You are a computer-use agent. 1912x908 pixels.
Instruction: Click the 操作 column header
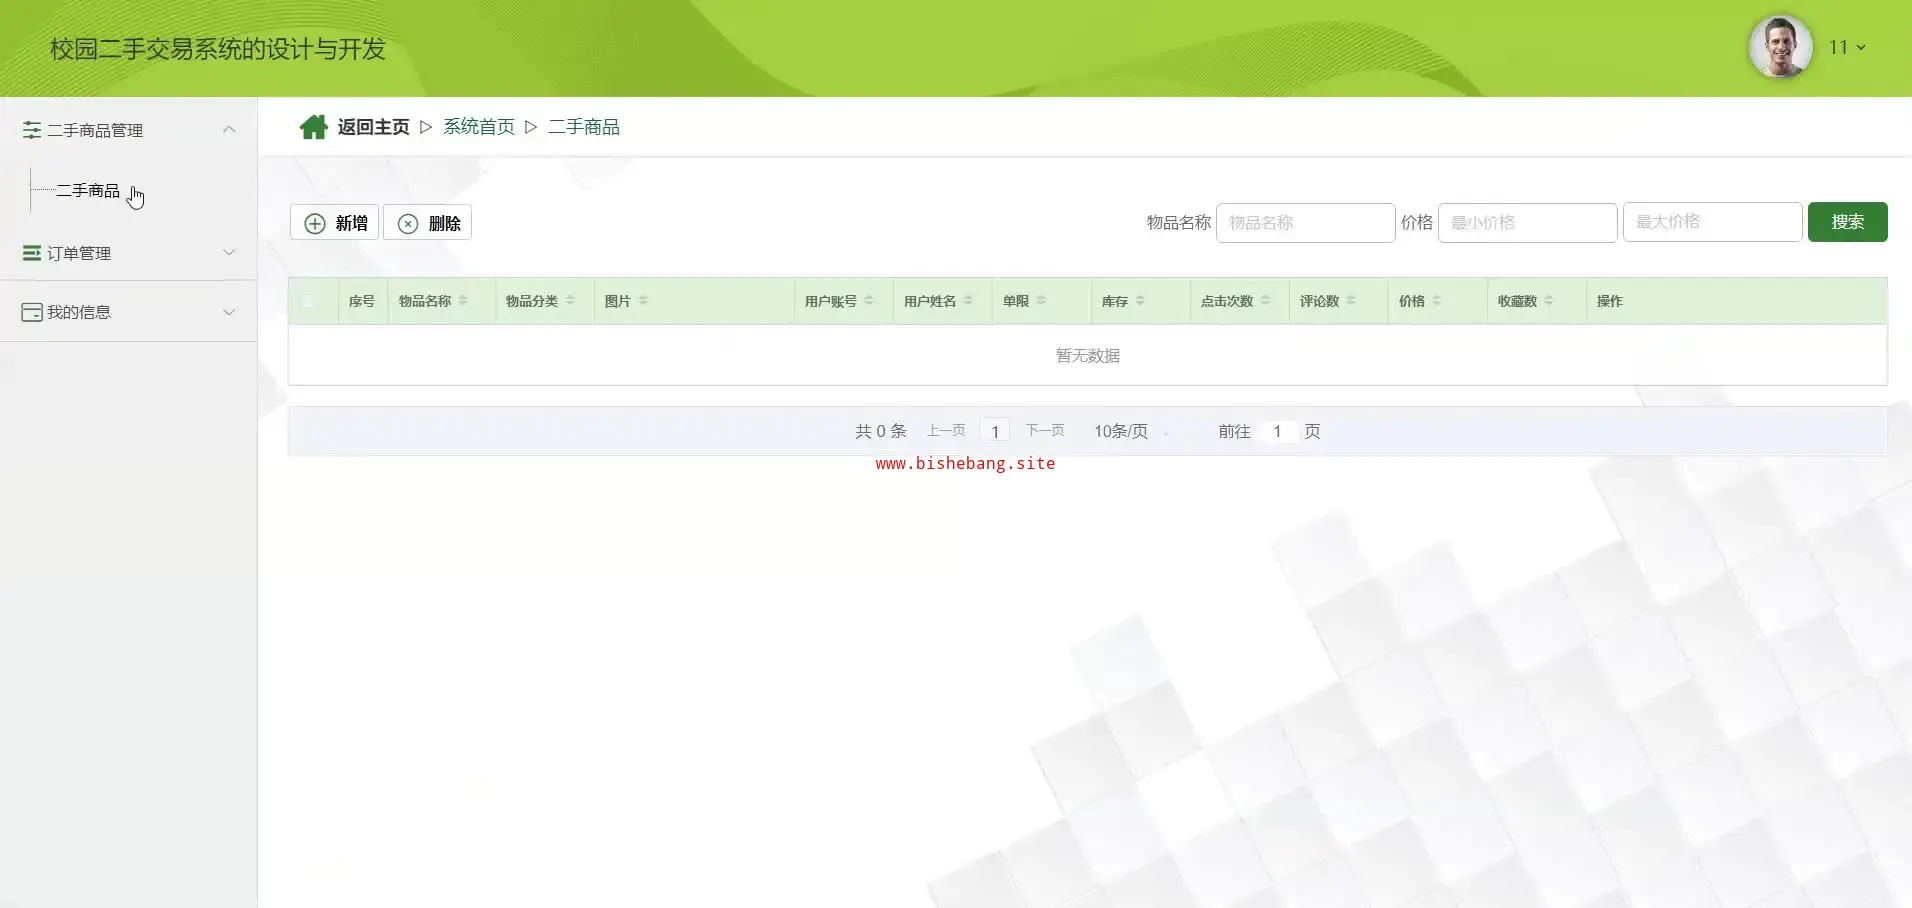click(1610, 301)
